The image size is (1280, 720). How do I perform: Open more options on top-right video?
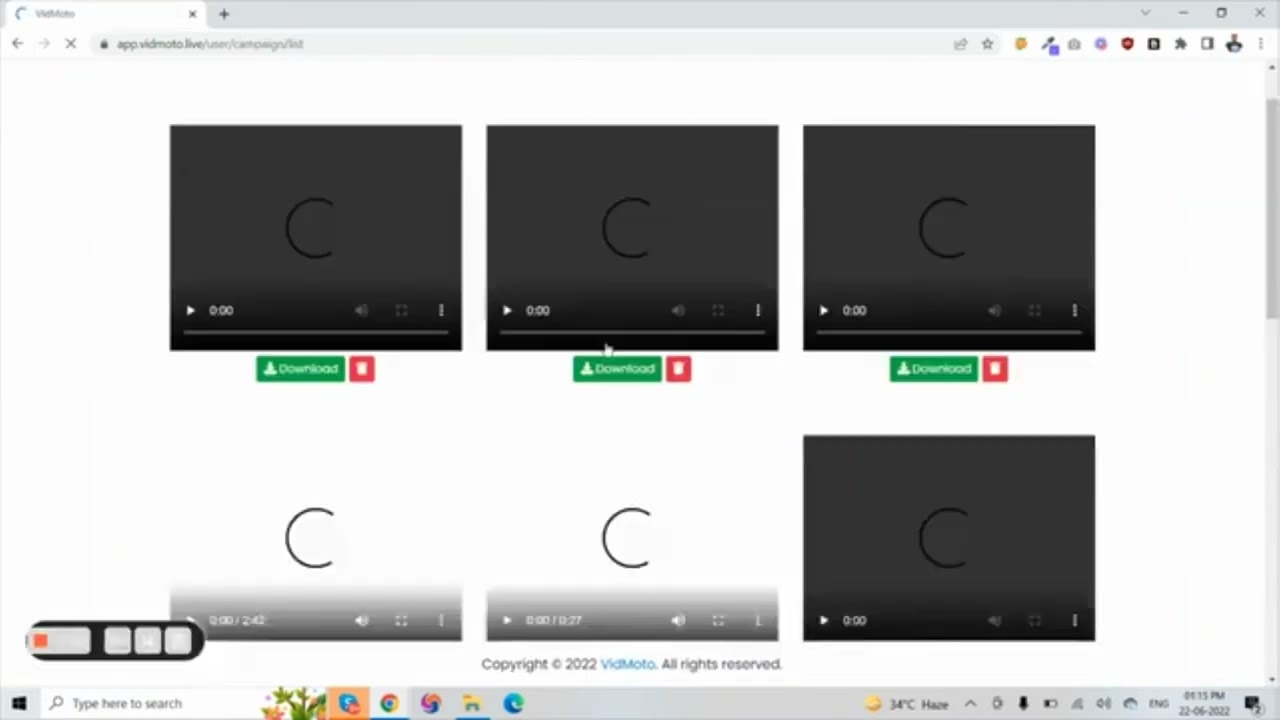pyautogui.click(x=1074, y=310)
